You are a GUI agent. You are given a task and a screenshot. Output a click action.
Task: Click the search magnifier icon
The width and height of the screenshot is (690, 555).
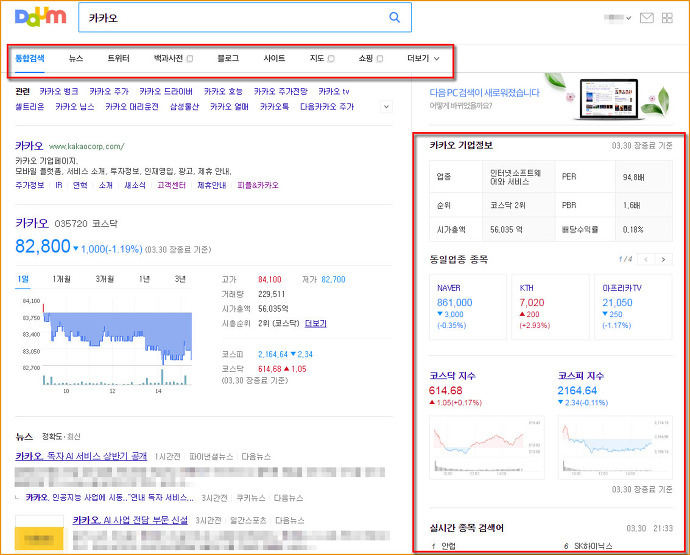pyautogui.click(x=395, y=17)
